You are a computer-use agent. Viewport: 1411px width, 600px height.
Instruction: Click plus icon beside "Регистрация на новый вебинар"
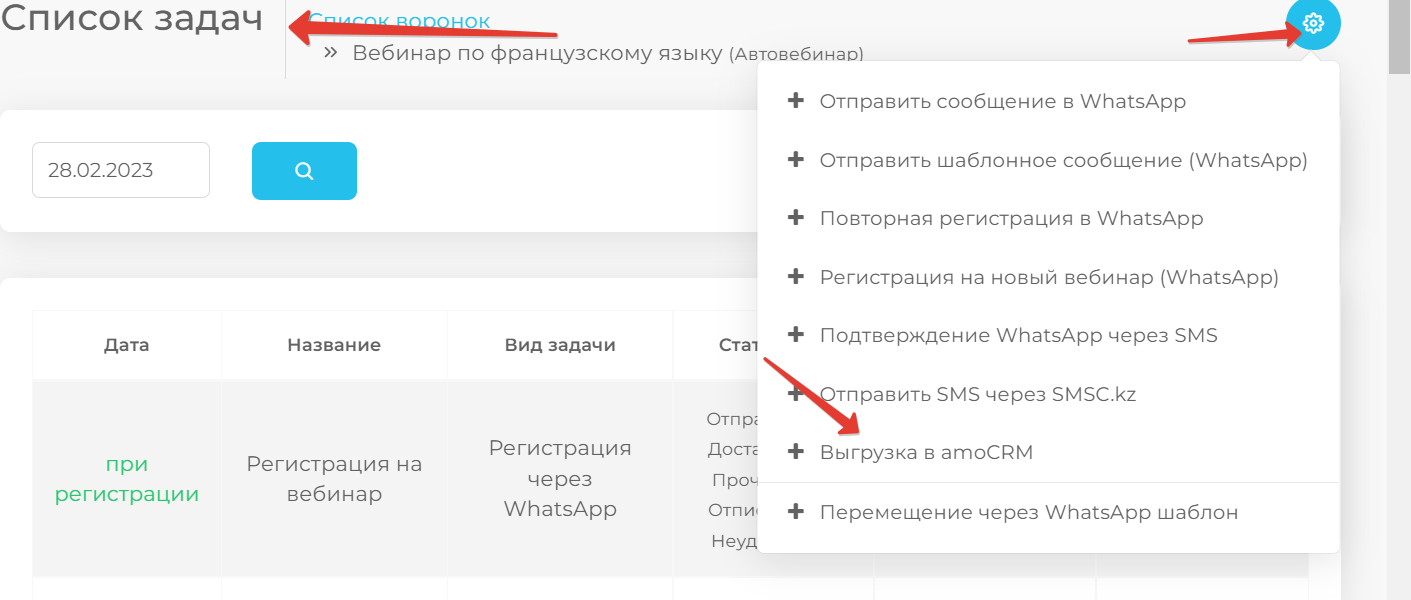pos(796,276)
